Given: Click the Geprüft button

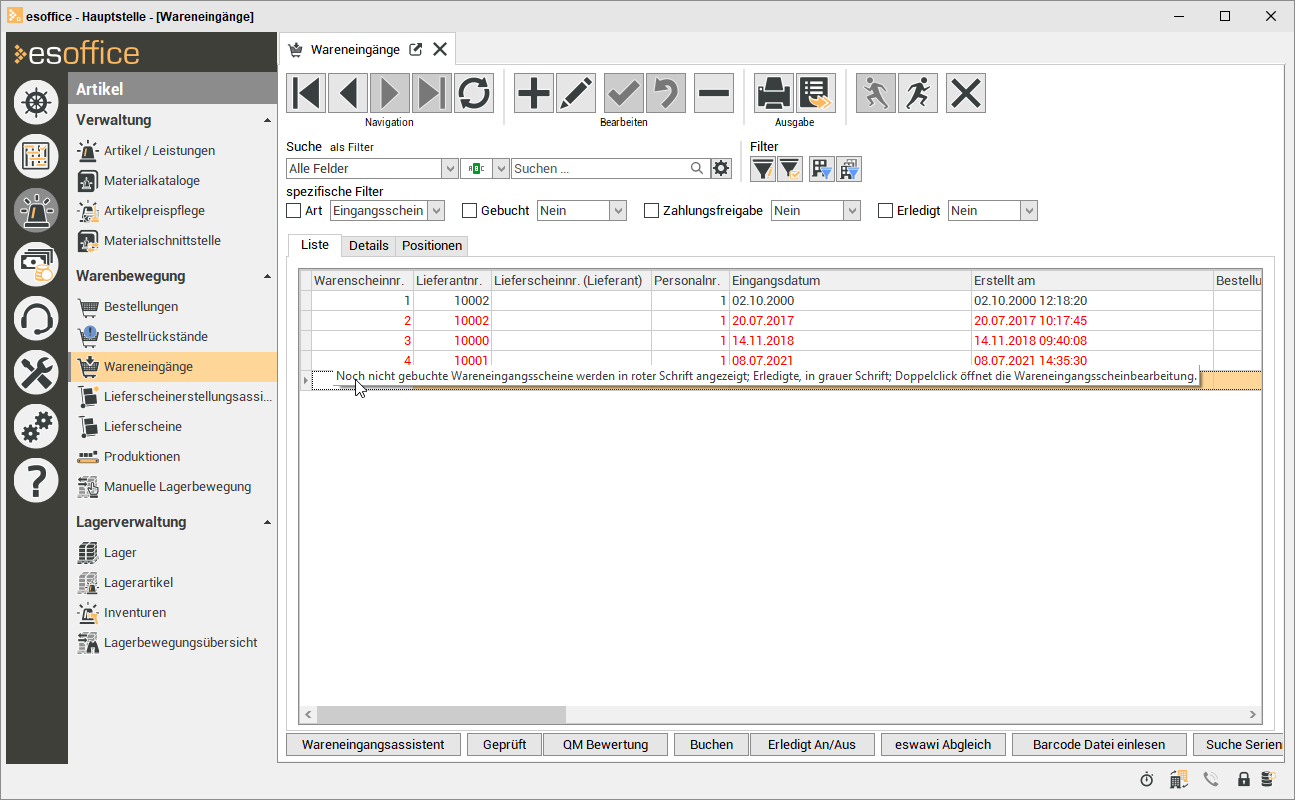Looking at the screenshot, I should click(x=505, y=745).
